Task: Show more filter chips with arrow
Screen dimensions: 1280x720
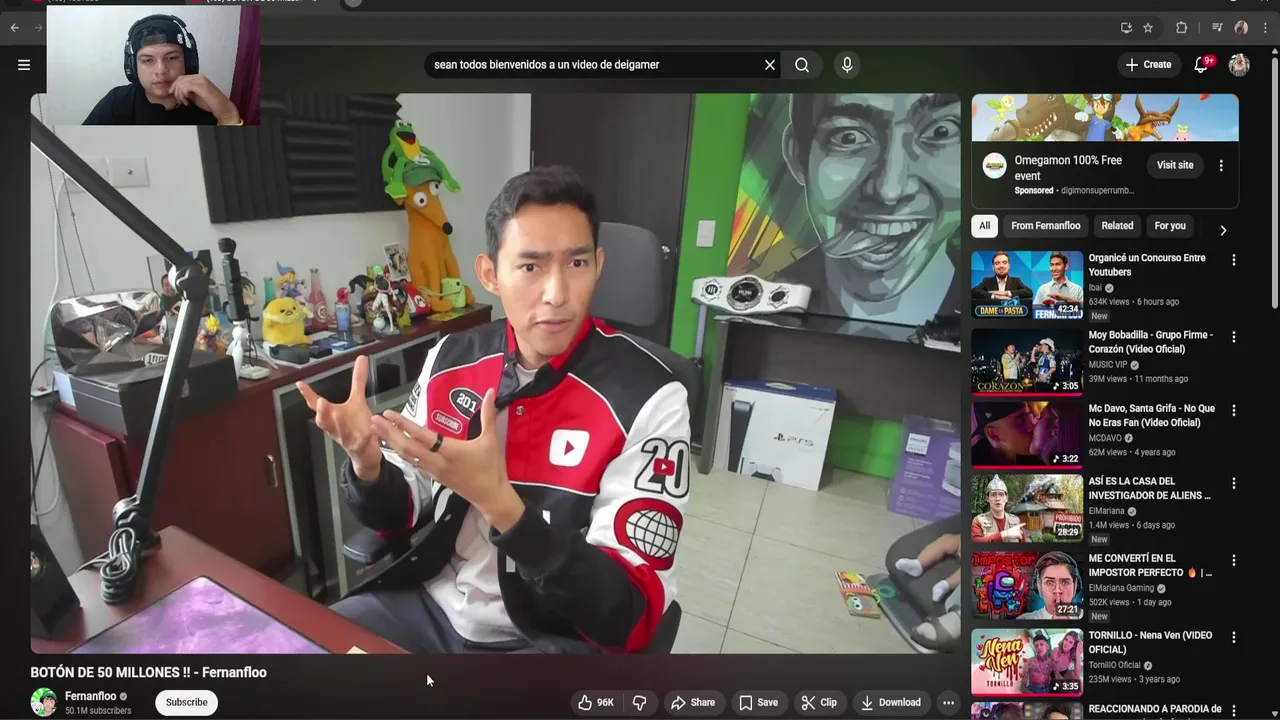Action: 1222,230
